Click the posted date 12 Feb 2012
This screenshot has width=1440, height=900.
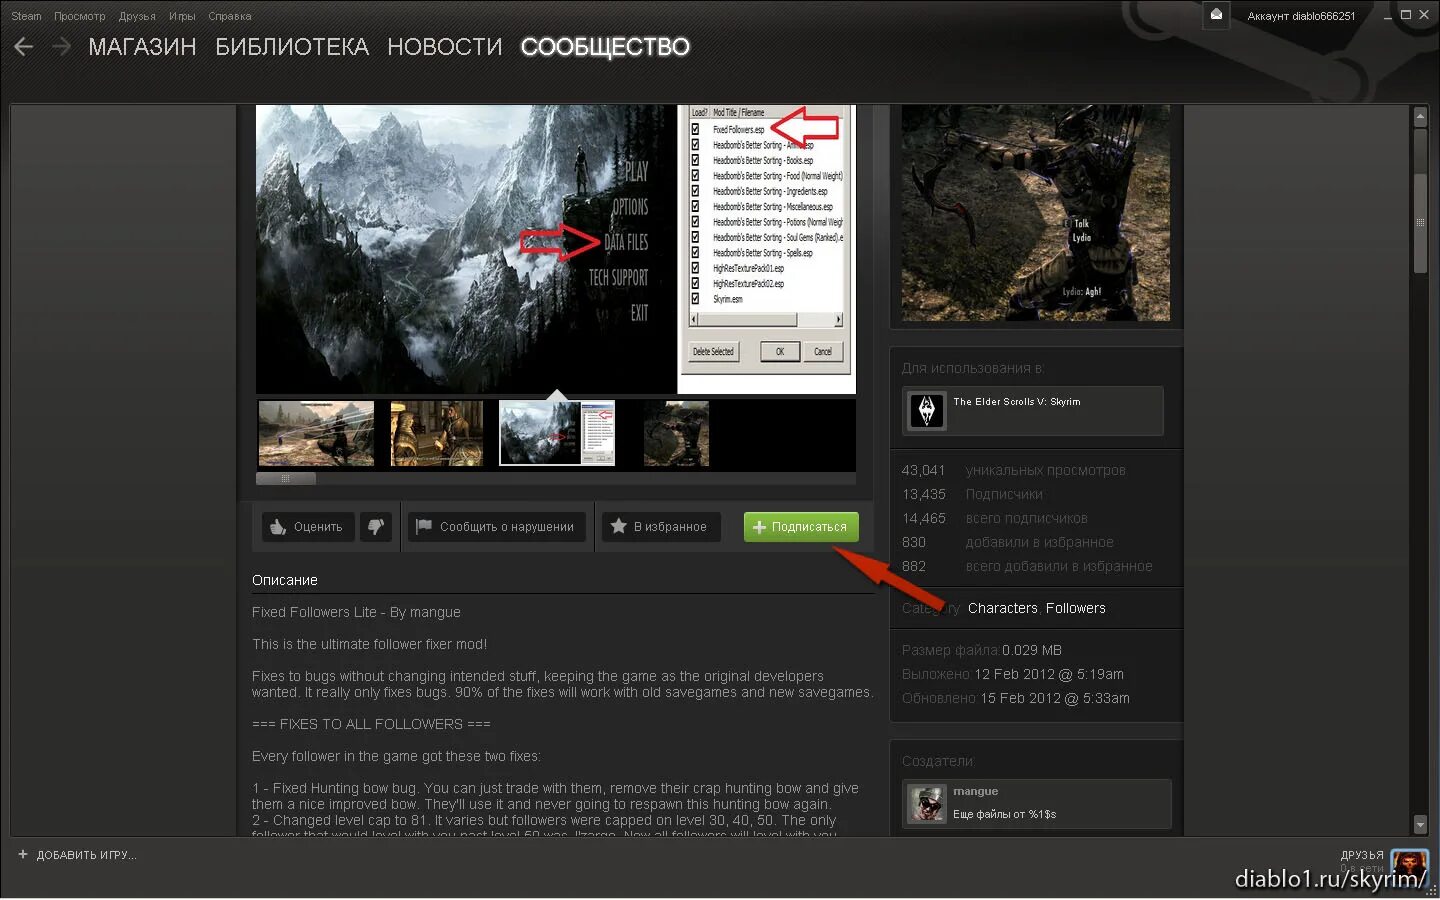pyautogui.click(x=1049, y=674)
